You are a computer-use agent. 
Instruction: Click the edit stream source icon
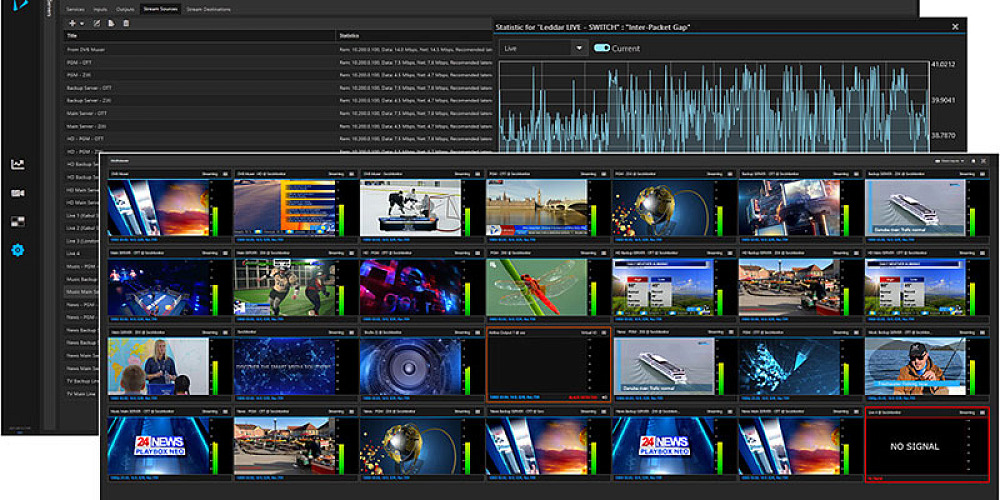(96, 22)
